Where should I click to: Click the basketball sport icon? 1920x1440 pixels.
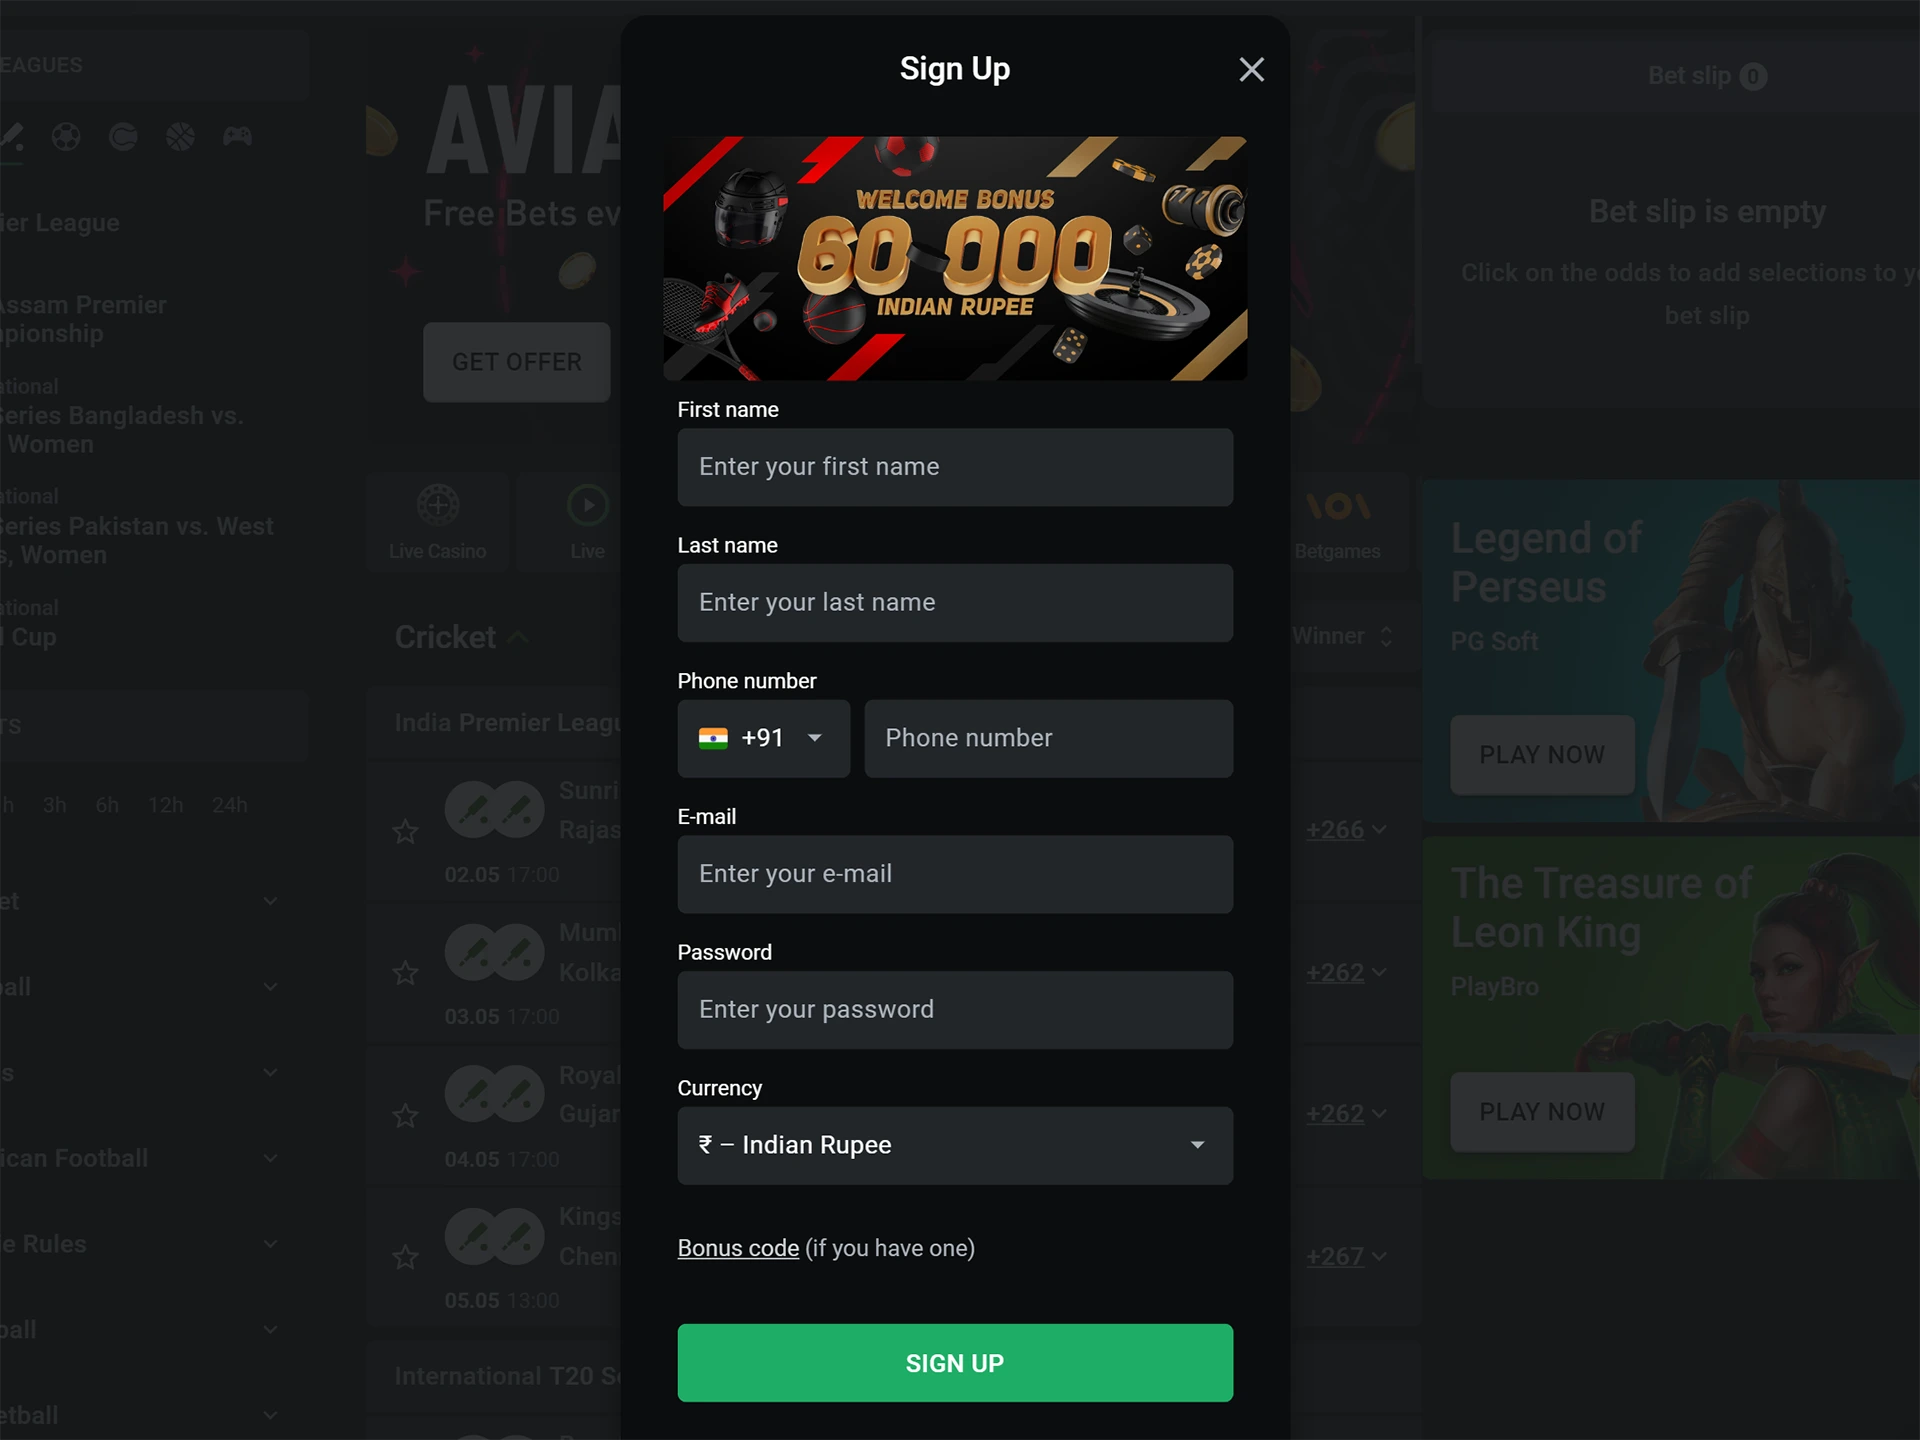click(180, 135)
